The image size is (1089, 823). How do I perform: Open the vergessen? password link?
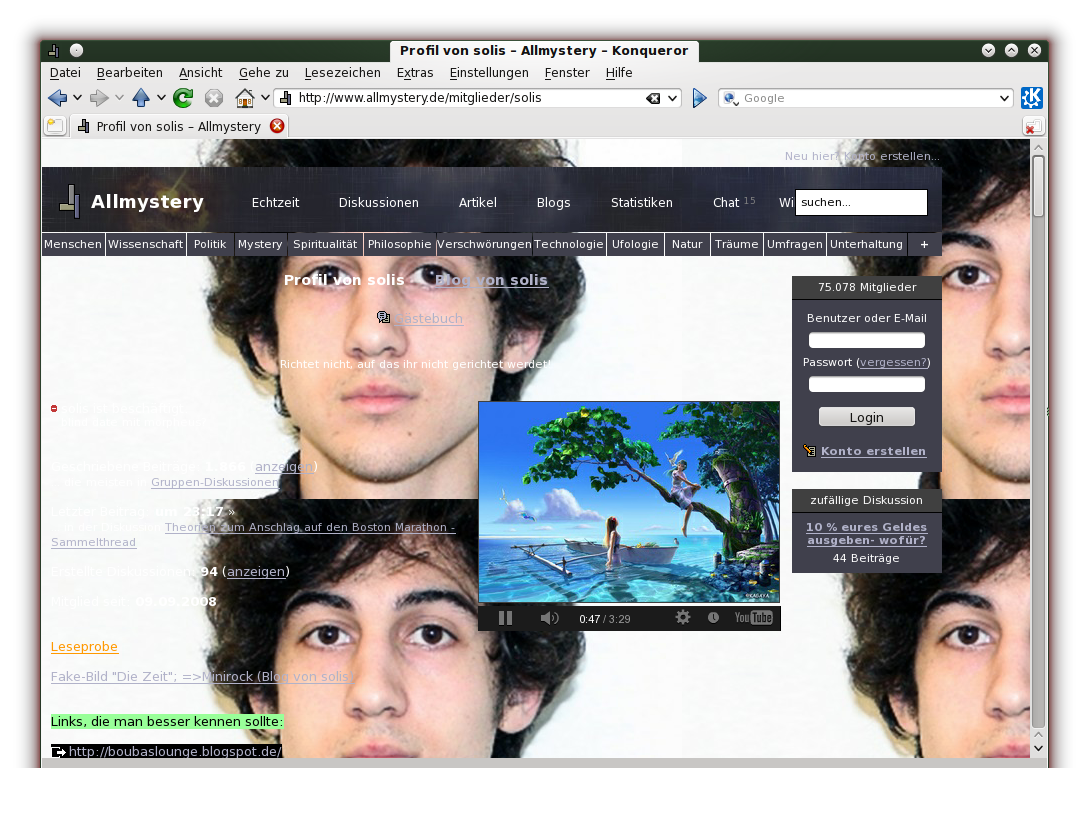893,362
